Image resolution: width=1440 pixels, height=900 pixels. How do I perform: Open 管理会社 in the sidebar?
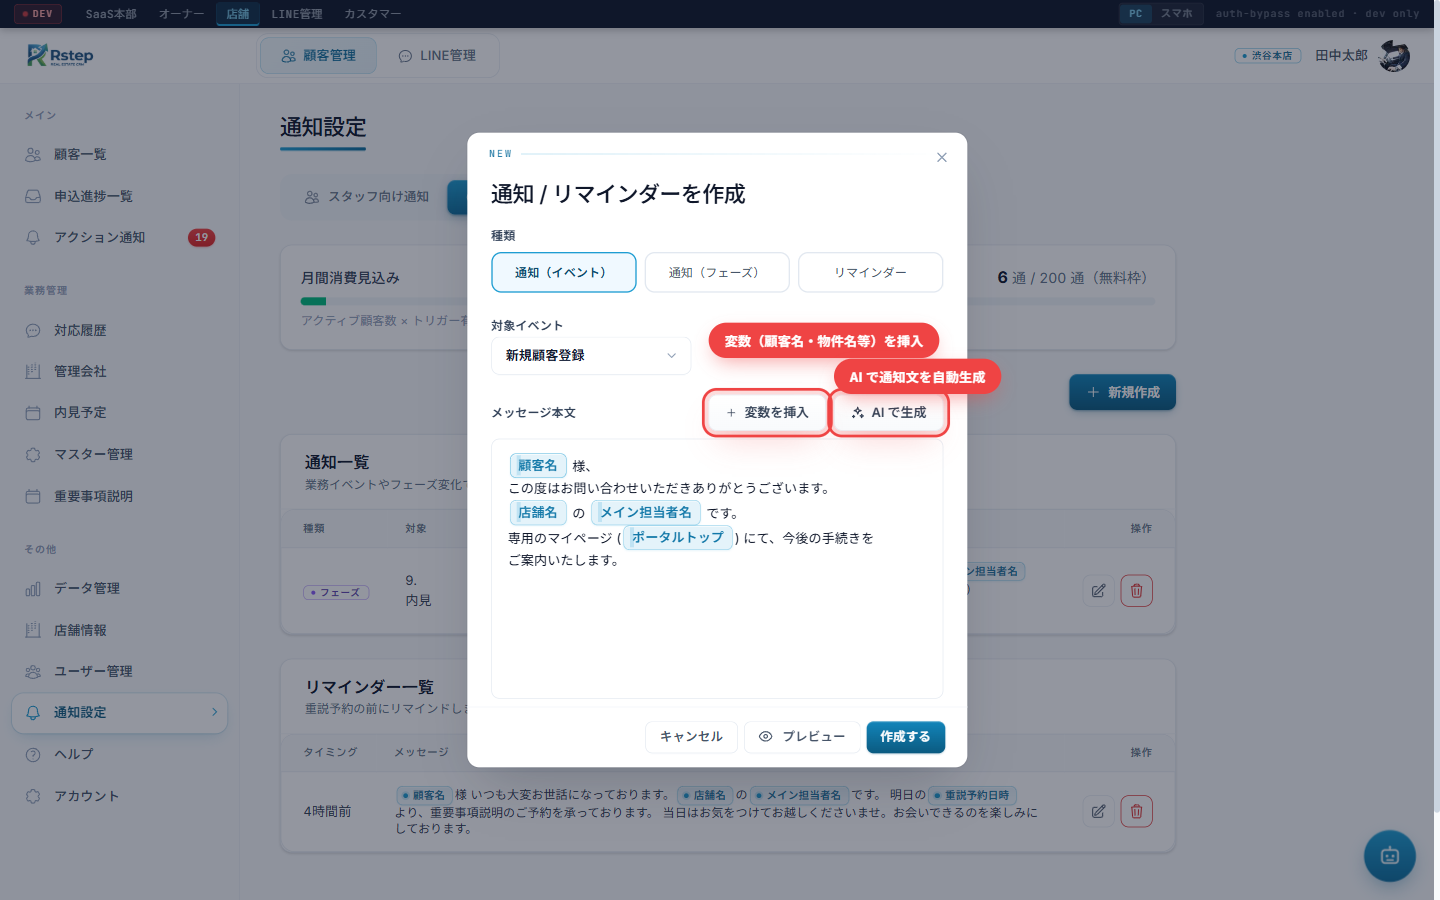click(120, 371)
